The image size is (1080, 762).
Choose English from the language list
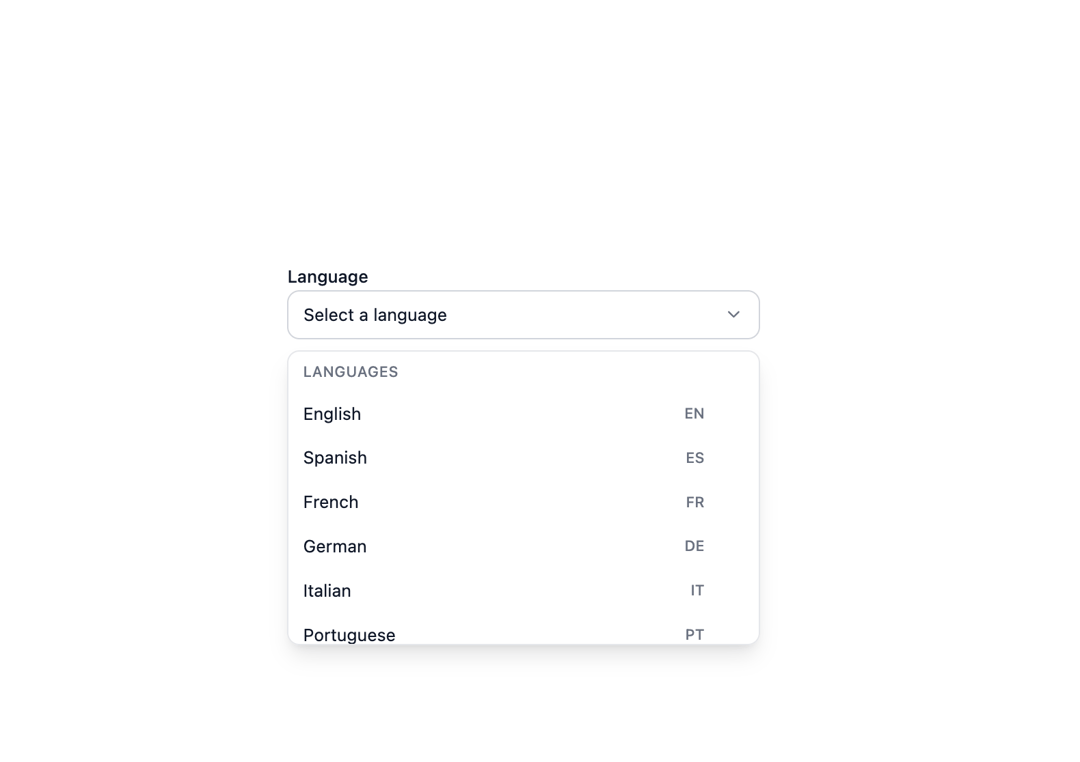tap(523, 414)
